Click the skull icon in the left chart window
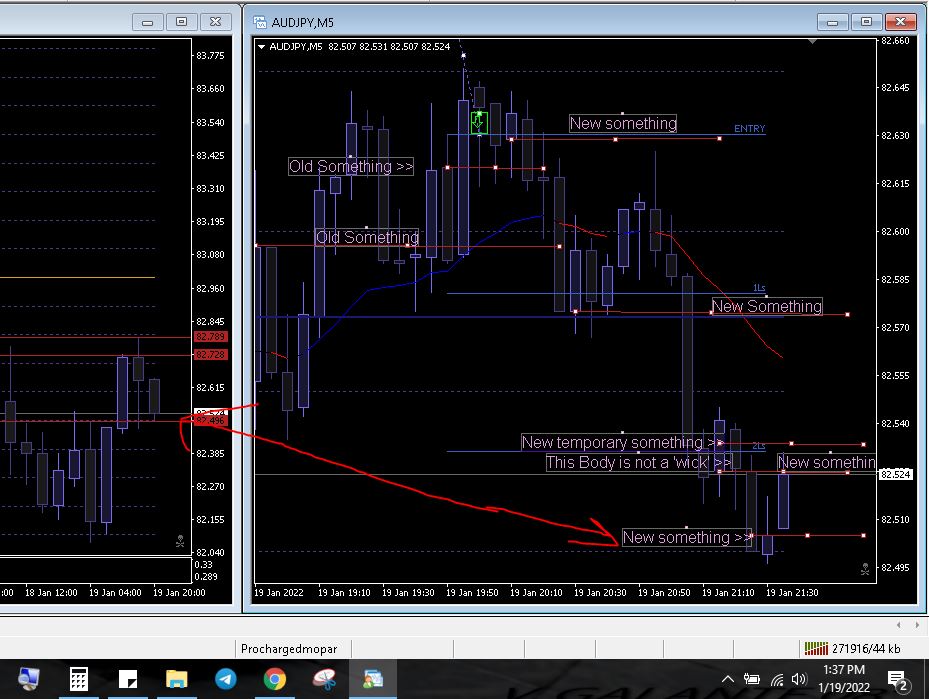Screen dimensions: 929x699 [x=180, y=541]
